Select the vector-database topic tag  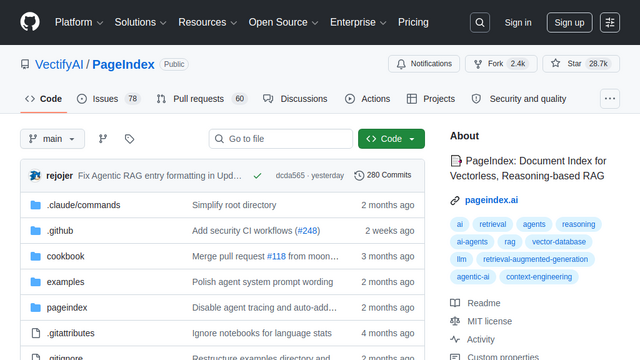pyautogui.click(x=559, y=242)
